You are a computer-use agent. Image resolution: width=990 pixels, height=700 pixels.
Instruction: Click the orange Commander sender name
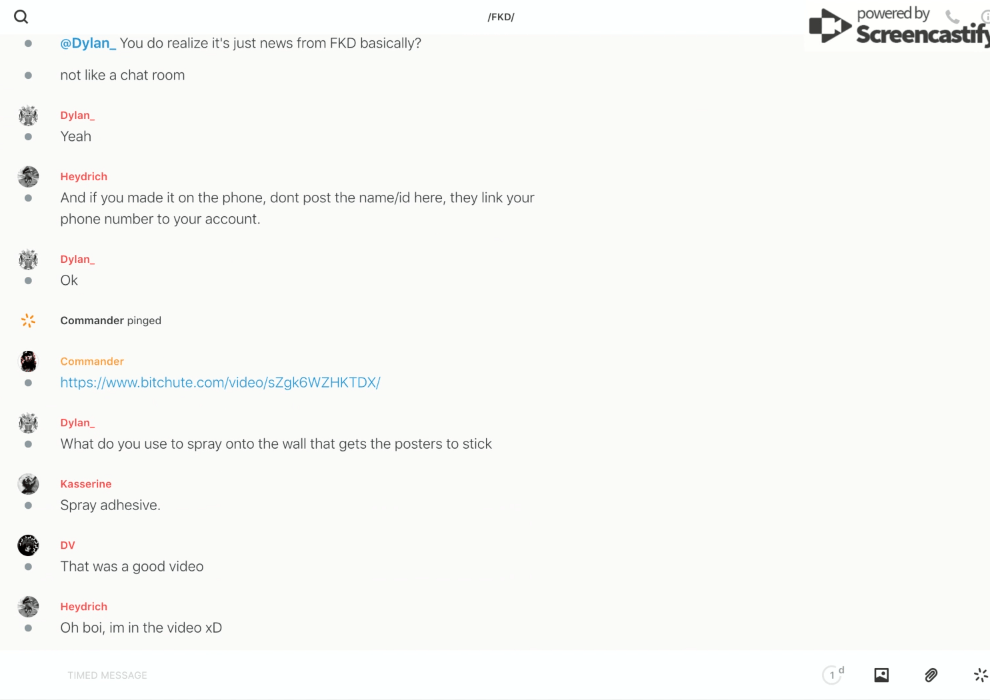click(x=92, y=362)
